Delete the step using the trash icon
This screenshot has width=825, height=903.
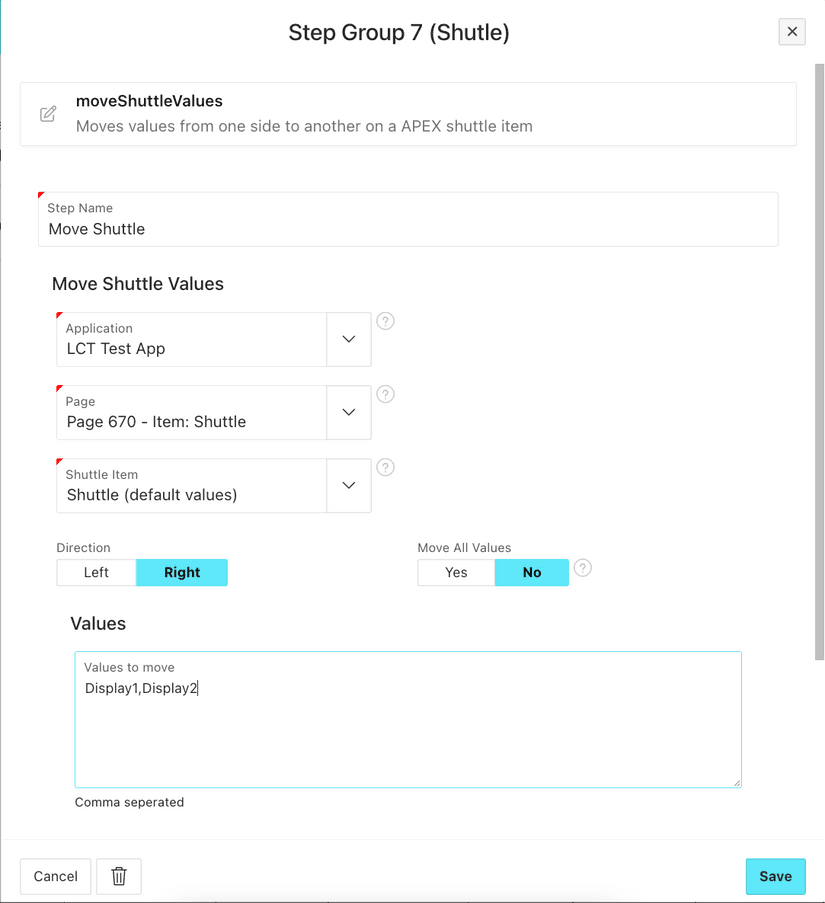click(119, 876)
